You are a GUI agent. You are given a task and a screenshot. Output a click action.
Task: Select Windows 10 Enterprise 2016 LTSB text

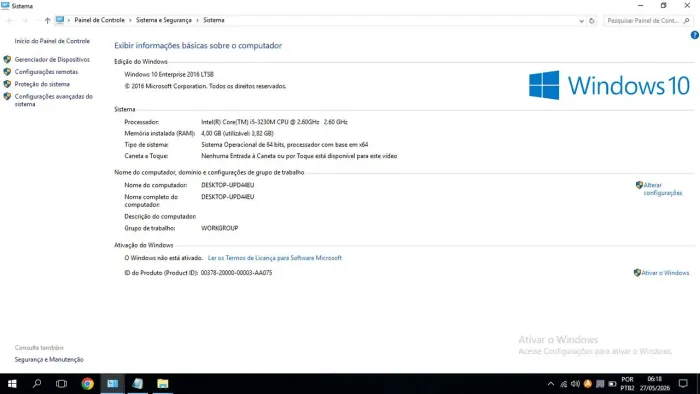(x=169, y=75)
